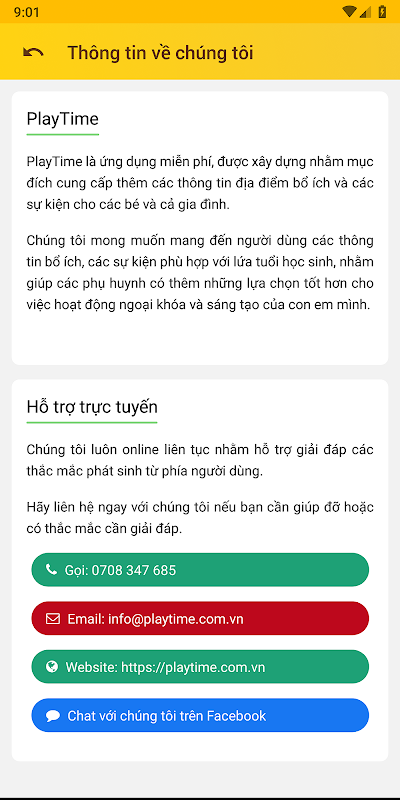Call the number 0708 347 685
This screenshot has height=800, width=400.
200,569
